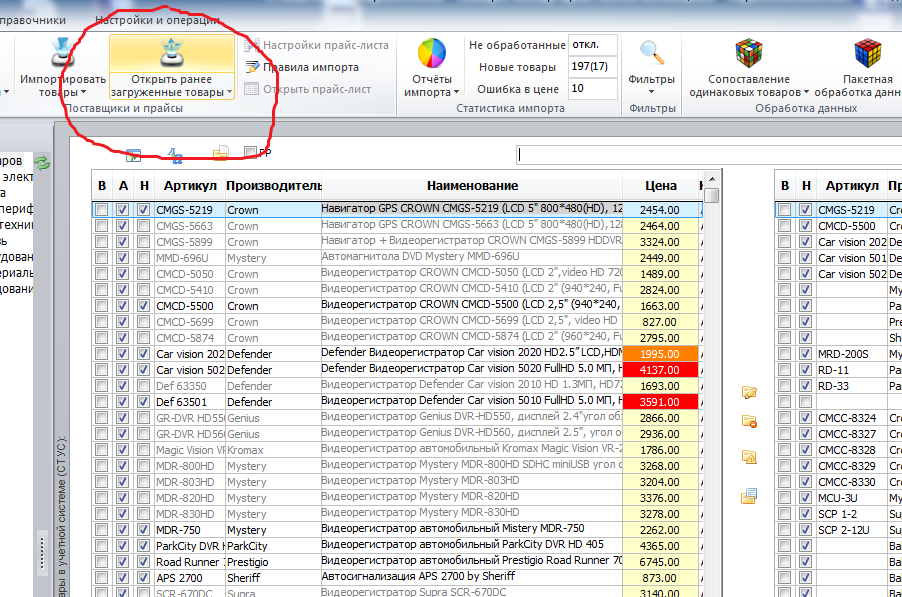
Task: Click the Отчёты импорта pie chart icon
Action: pos(431,53)
